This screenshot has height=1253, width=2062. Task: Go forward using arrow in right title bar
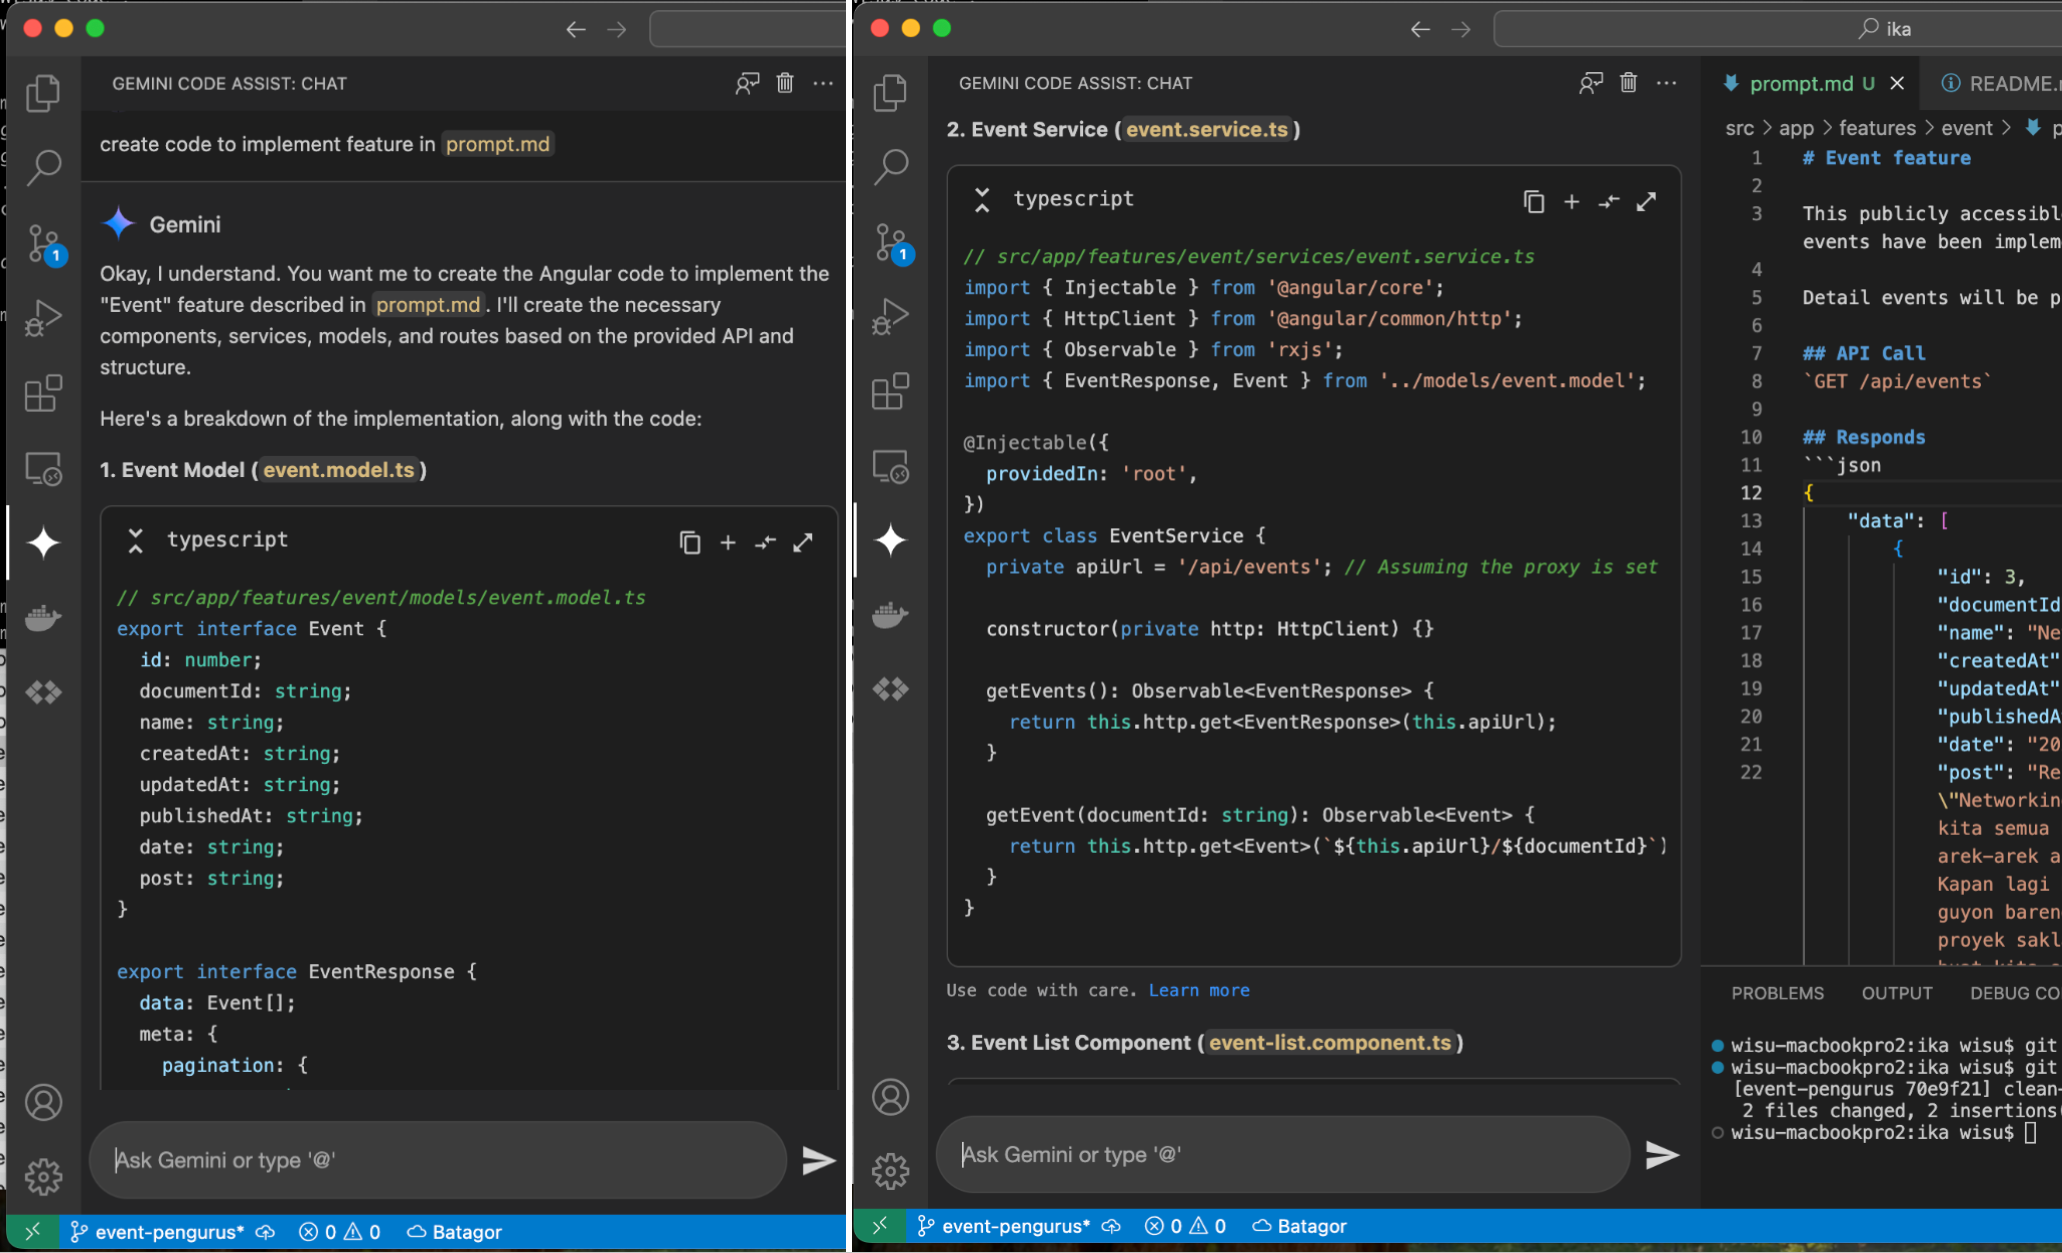click(x=1461, y=29)
